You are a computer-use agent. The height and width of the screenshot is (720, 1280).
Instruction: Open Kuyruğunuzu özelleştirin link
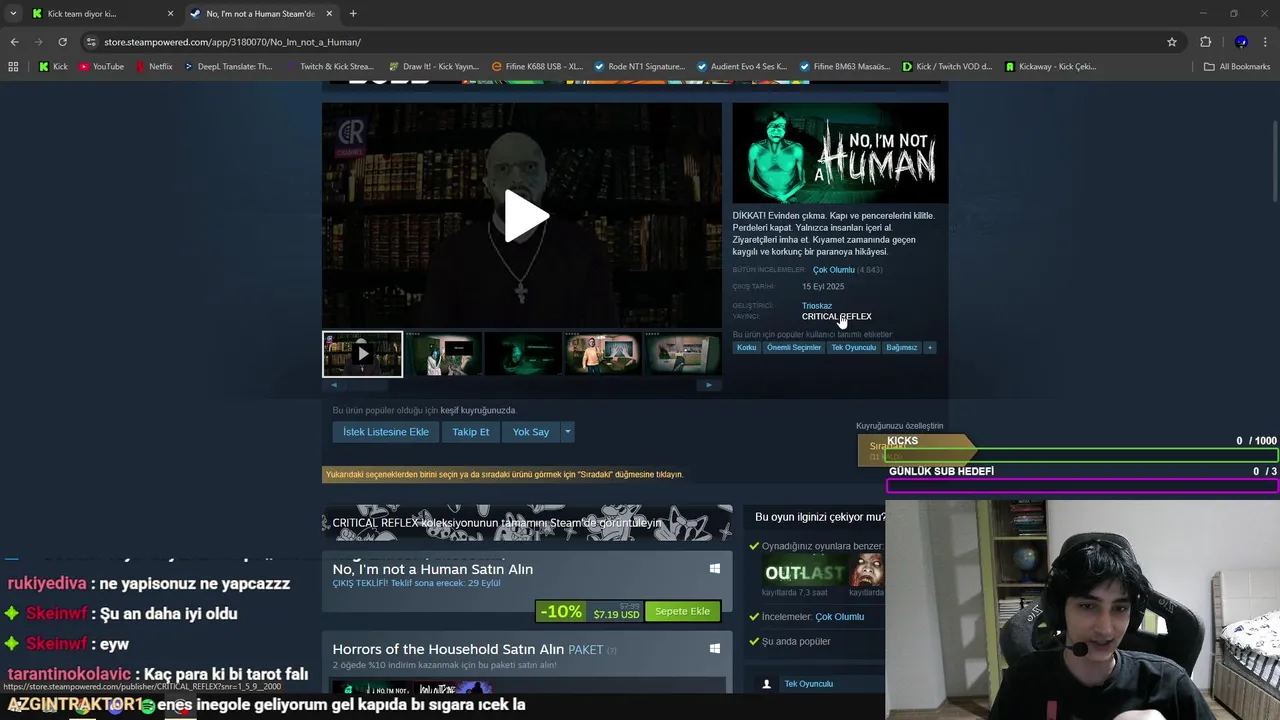coord(899,426)
